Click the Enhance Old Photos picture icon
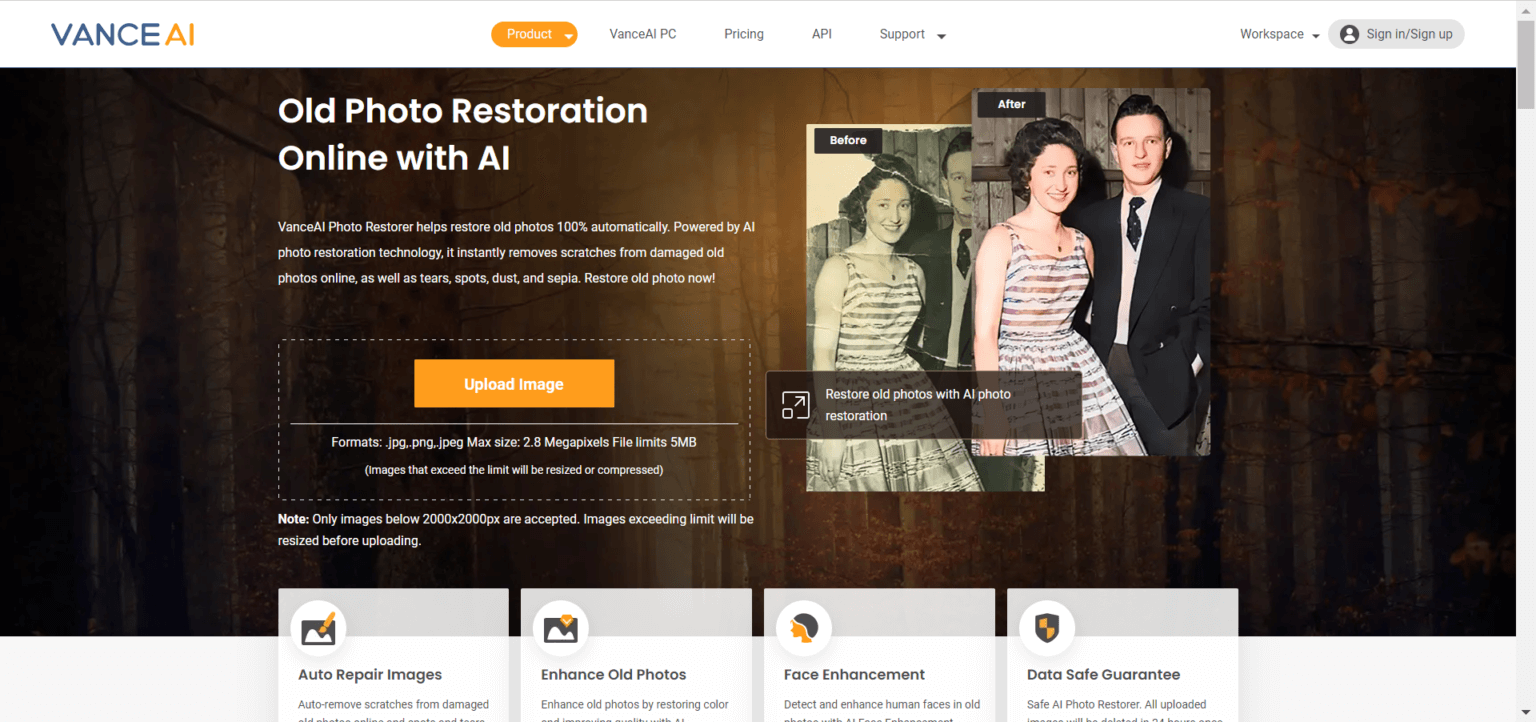Screen dimensions: 1536x722 [x=561, y=628]
